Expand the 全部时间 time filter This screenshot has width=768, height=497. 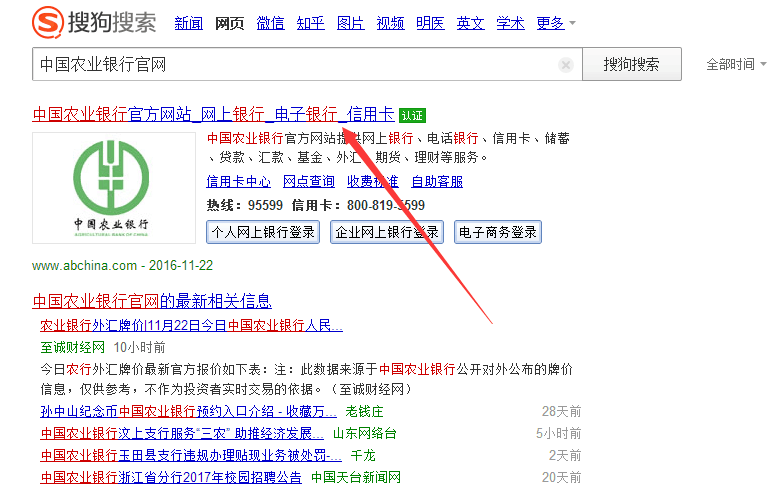tap(736, 64)
